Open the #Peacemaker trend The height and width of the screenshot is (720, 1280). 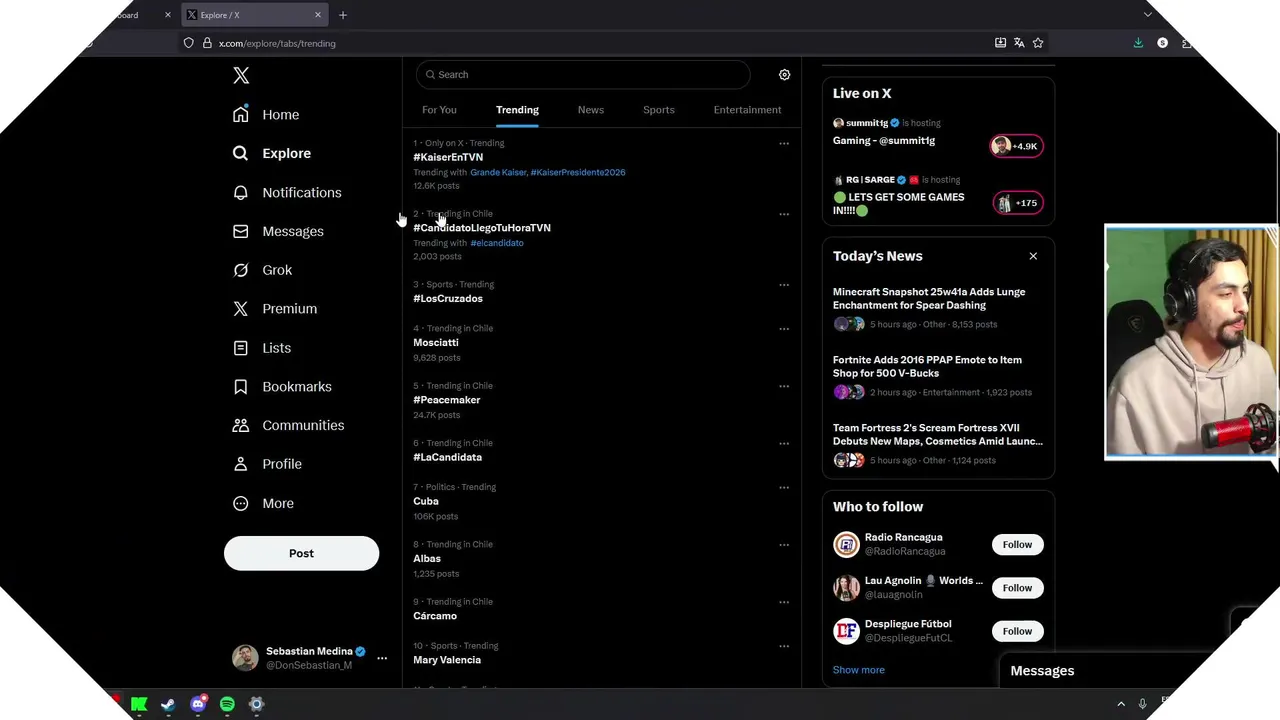point(447,400)
